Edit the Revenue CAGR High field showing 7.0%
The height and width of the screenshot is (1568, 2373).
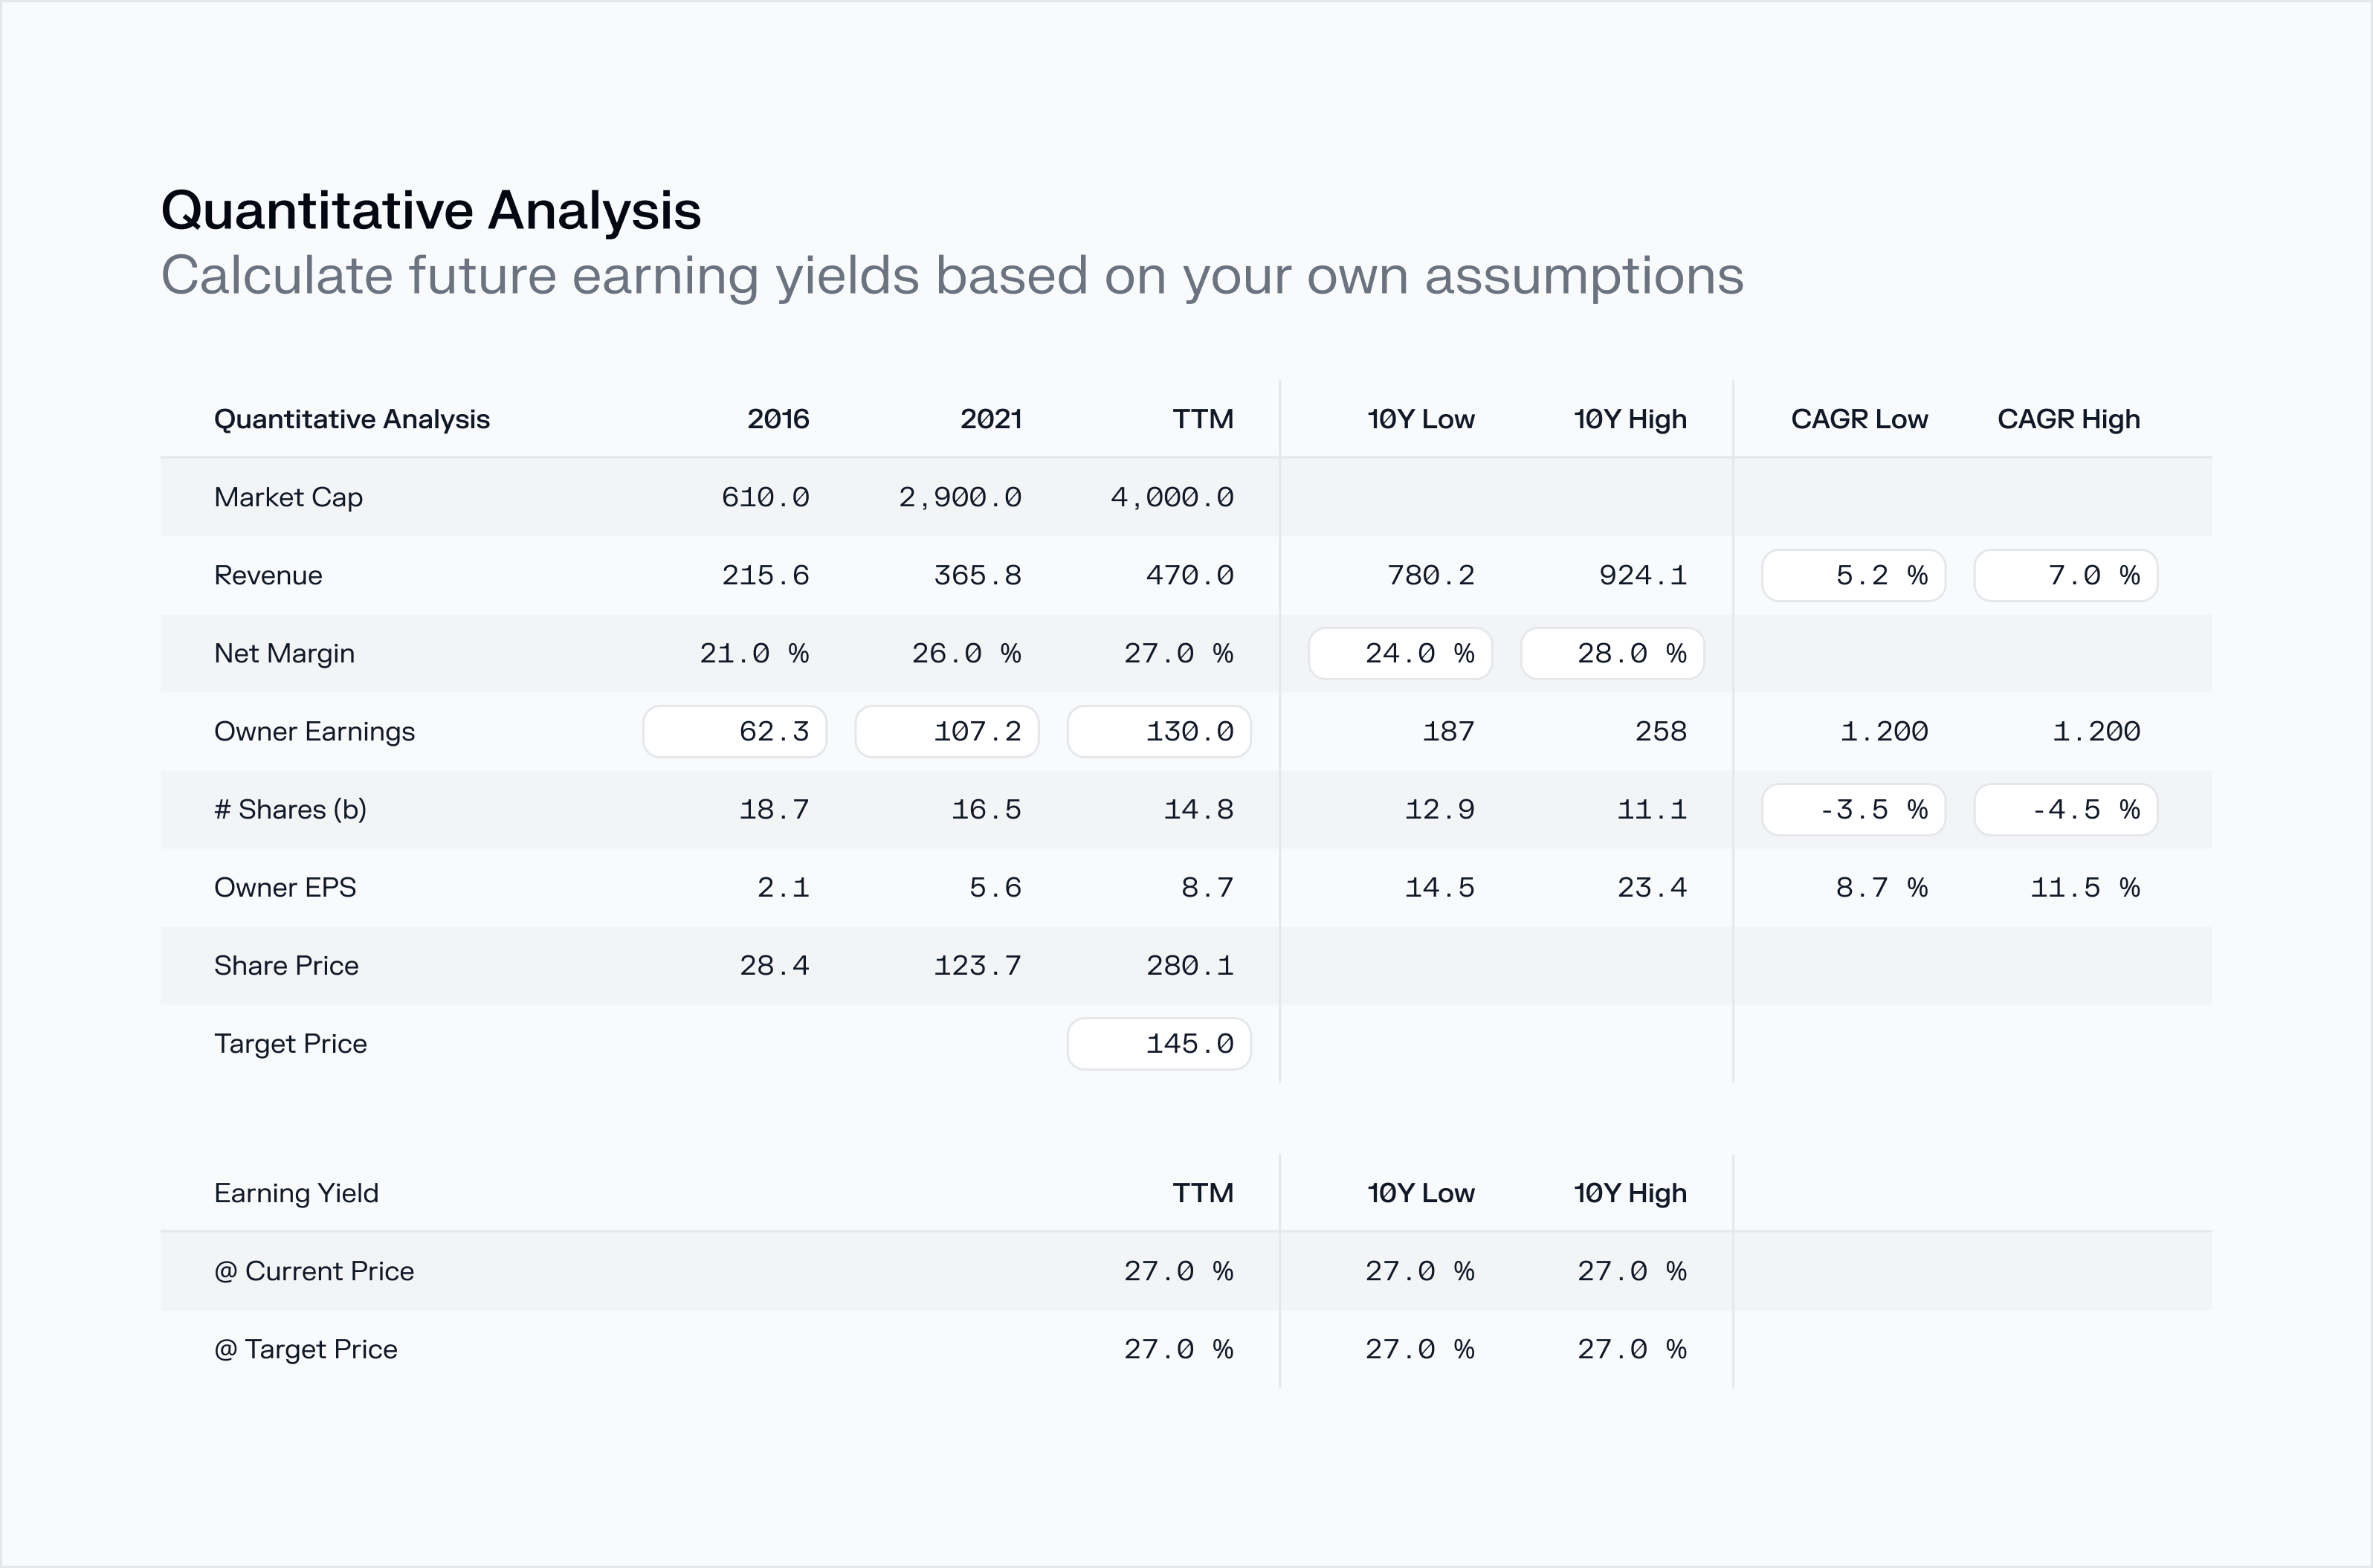[2065, 575]
